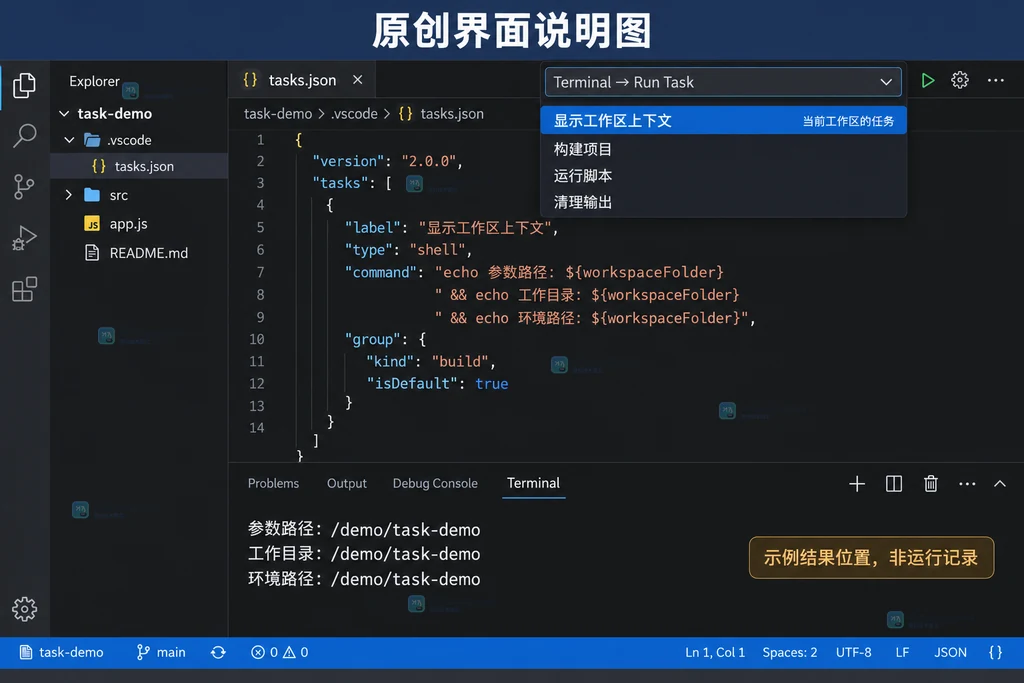Viewport: 1024px width, 683px height.
Task: Click .vscode in the breadcrumb
Action: (x=354, y=114)
